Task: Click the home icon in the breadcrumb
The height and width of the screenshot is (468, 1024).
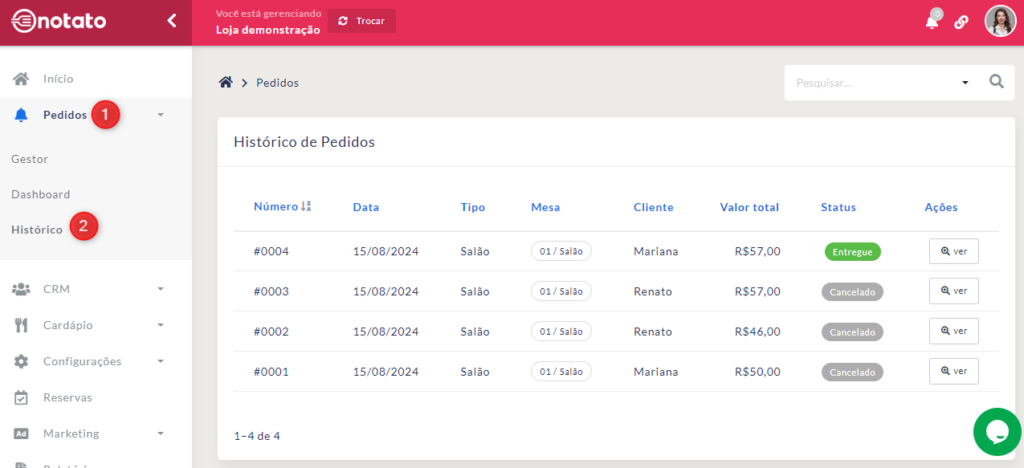Action: point(226,82)
